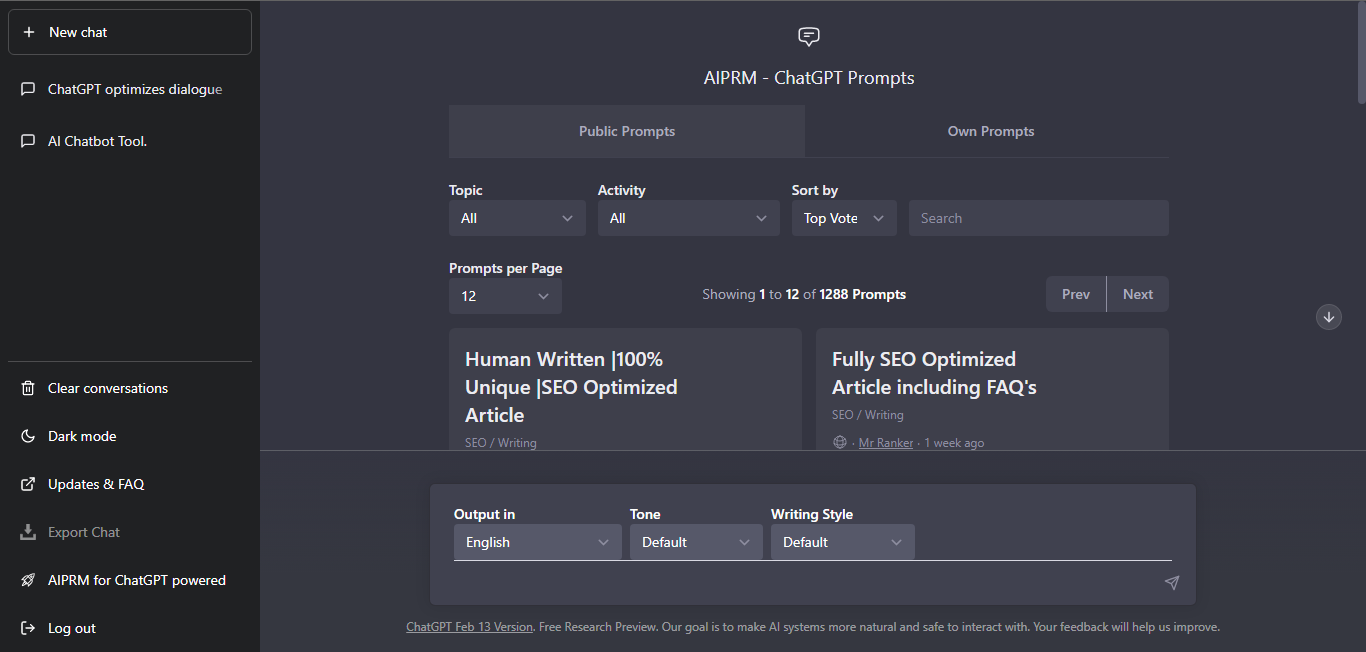Open the Output in English dropdown
1366x652 pixels.
point(538,542)
